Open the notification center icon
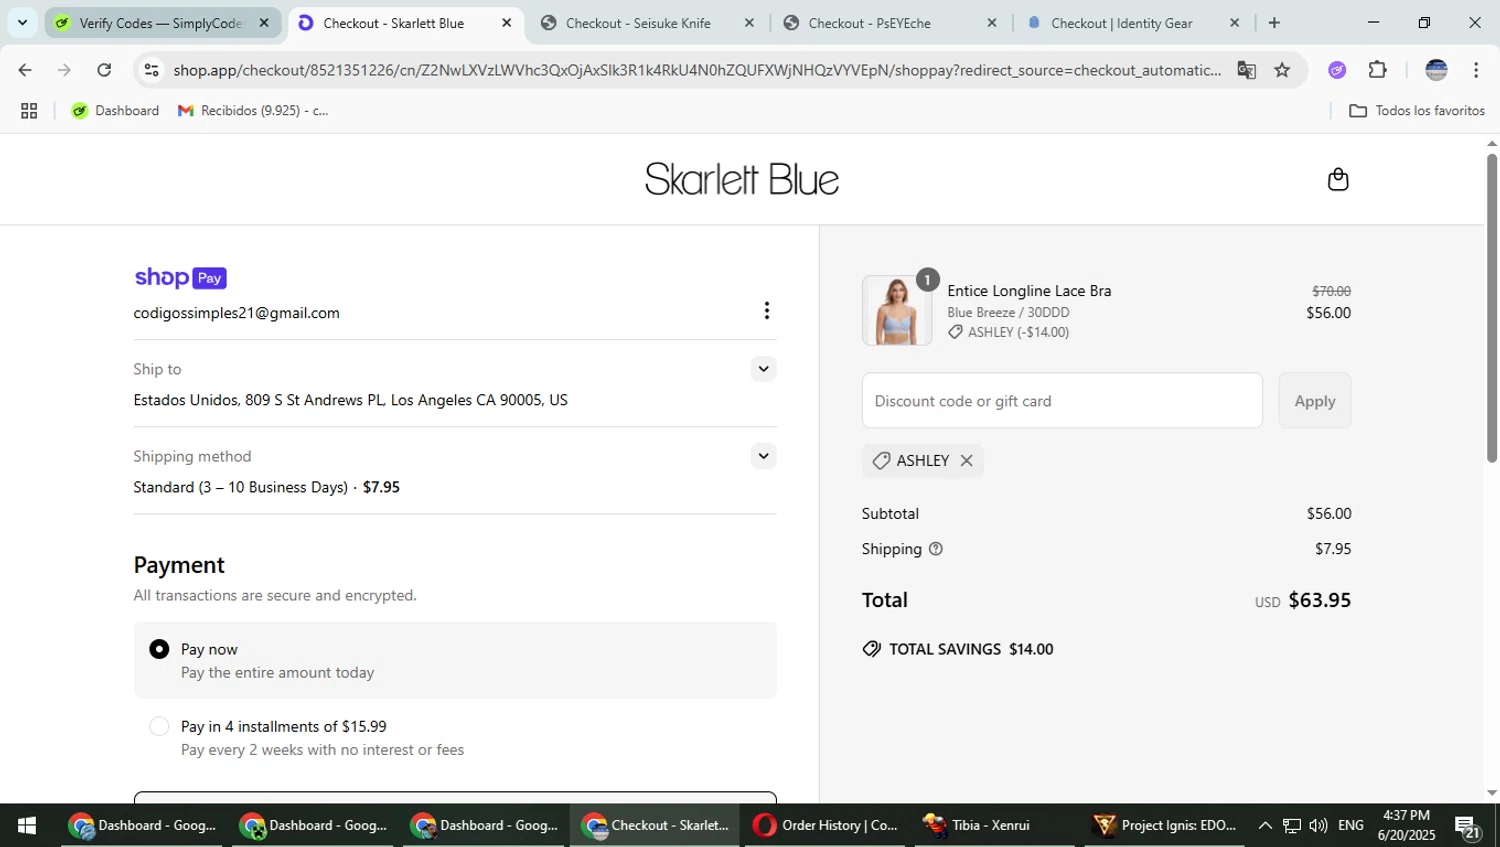The width and height of the screenshot is (1500, 847). coord(1468,827)
